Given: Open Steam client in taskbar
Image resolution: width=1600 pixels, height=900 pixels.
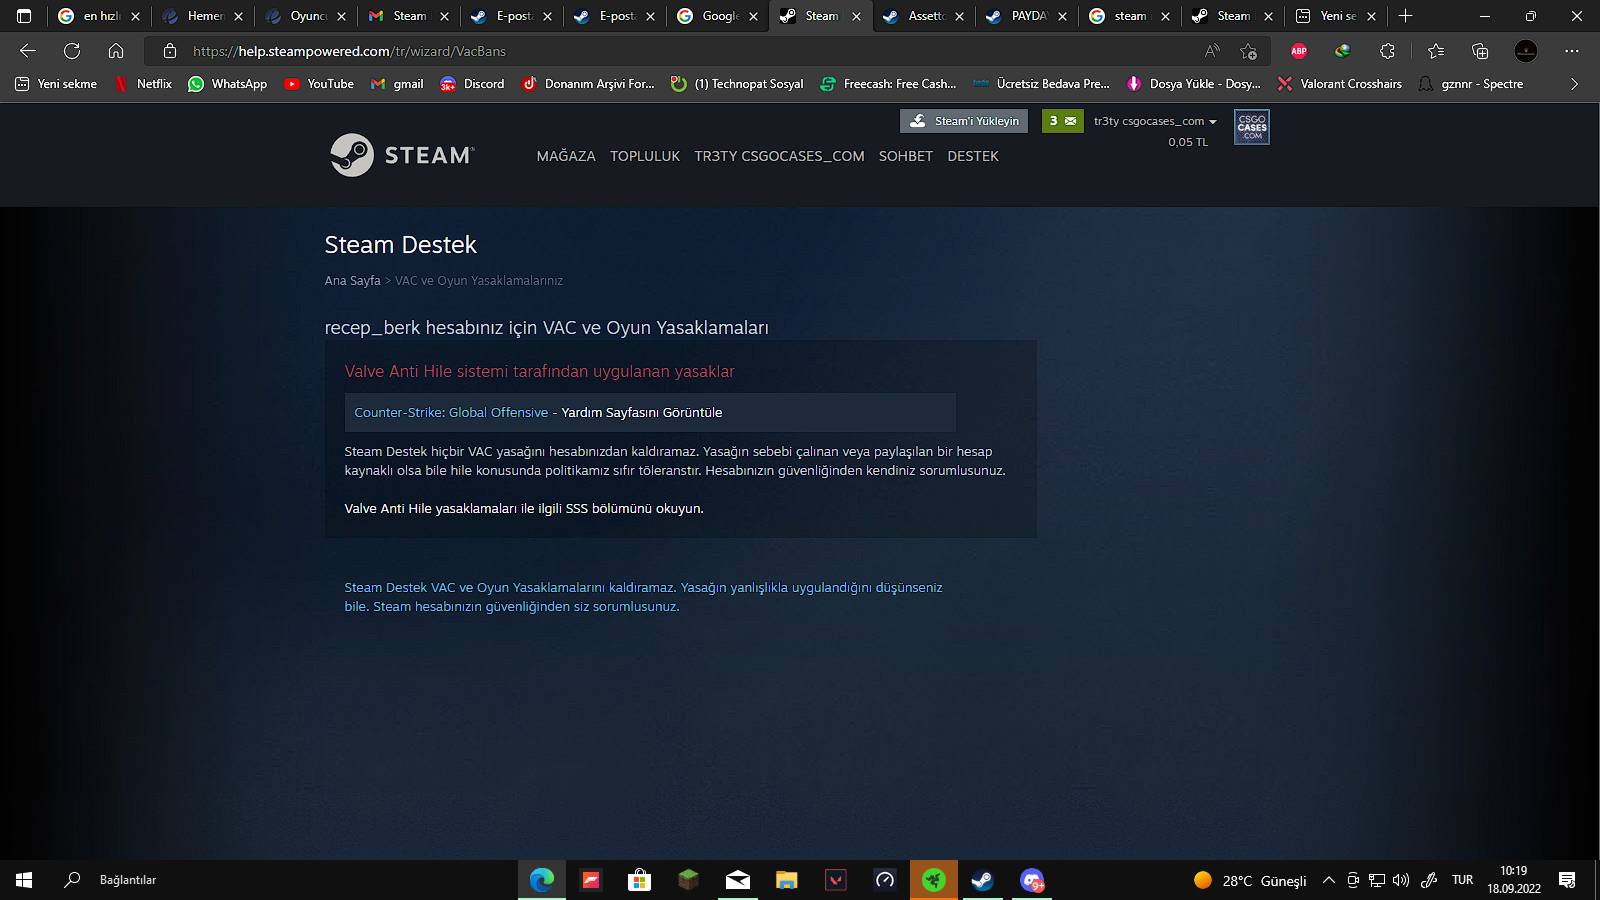Looking at the screenshot, I should 983,880.
